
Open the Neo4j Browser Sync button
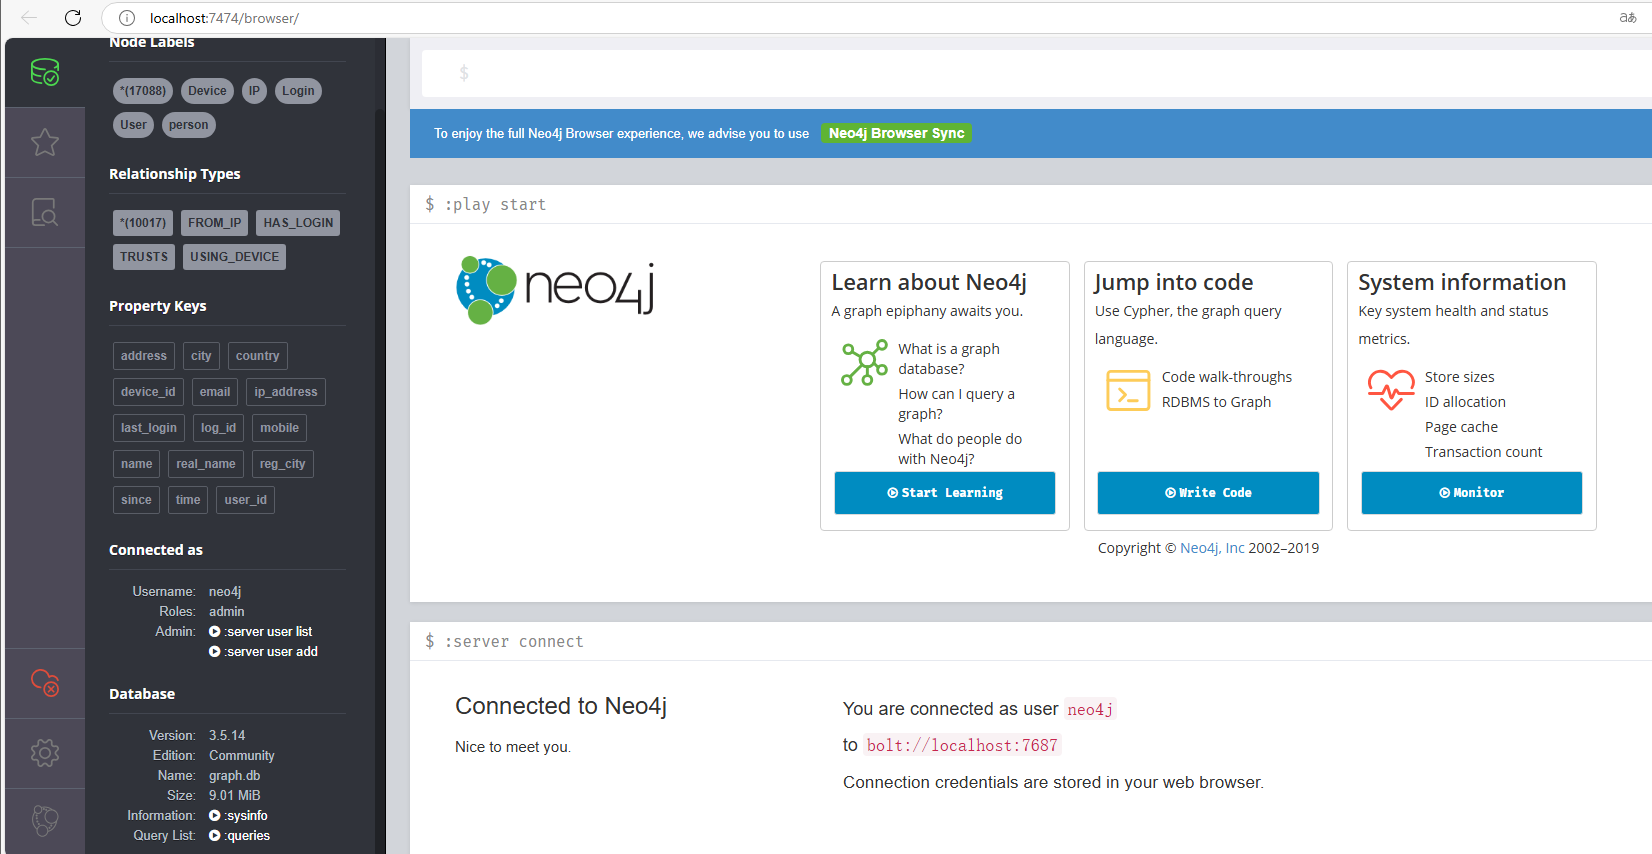pos(897,133)
